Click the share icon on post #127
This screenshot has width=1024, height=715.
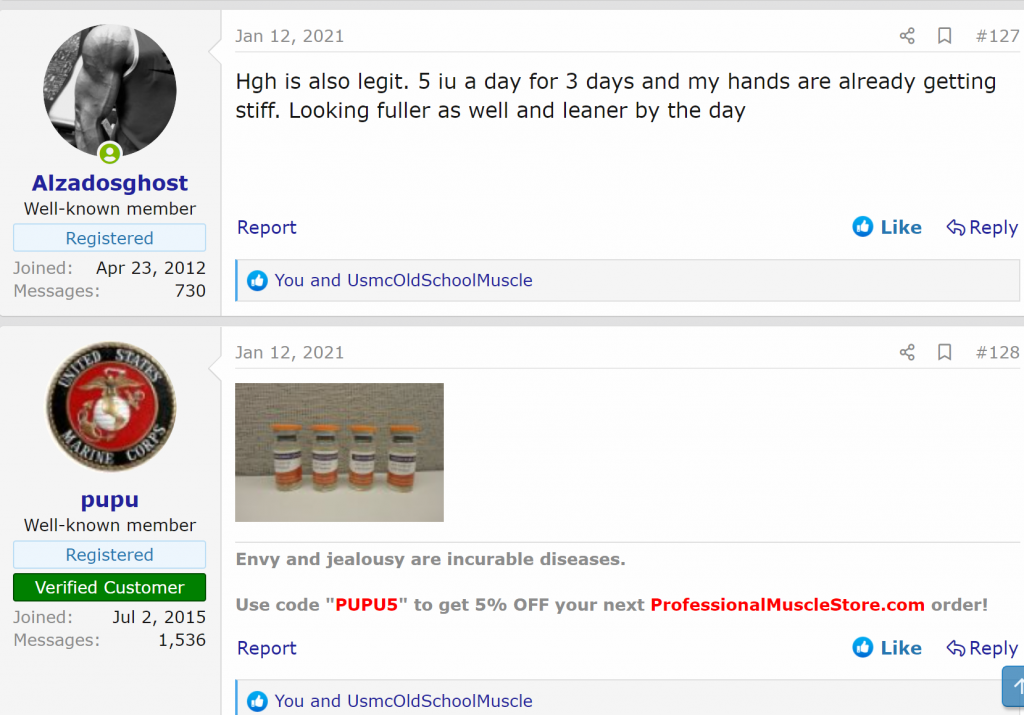[x=906, y=36]
